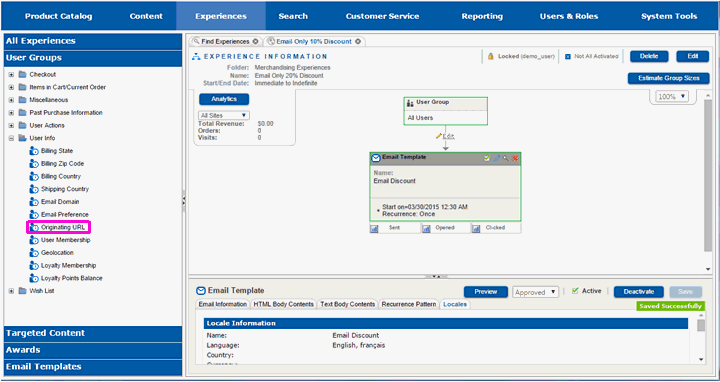Click the Email Domain icon
Screen dimensions: 720x382
point(34,202)
